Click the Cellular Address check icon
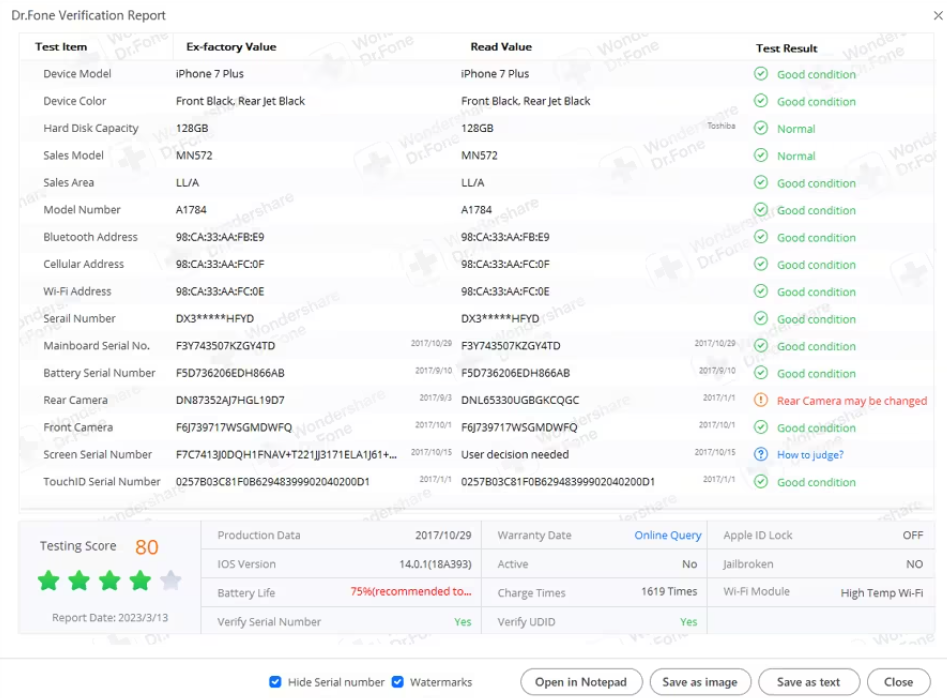 pyautogui.click(x=761, y=264)
